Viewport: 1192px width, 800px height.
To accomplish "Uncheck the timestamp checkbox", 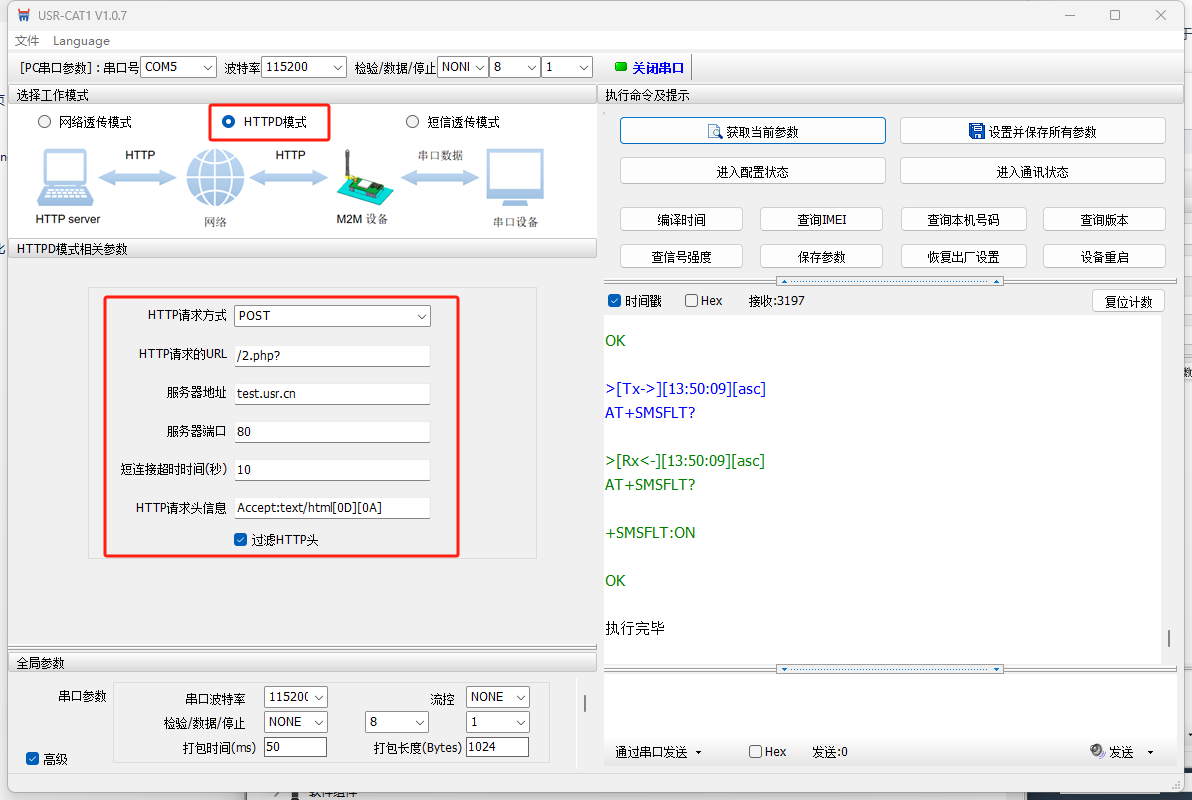I will [614, 301].
